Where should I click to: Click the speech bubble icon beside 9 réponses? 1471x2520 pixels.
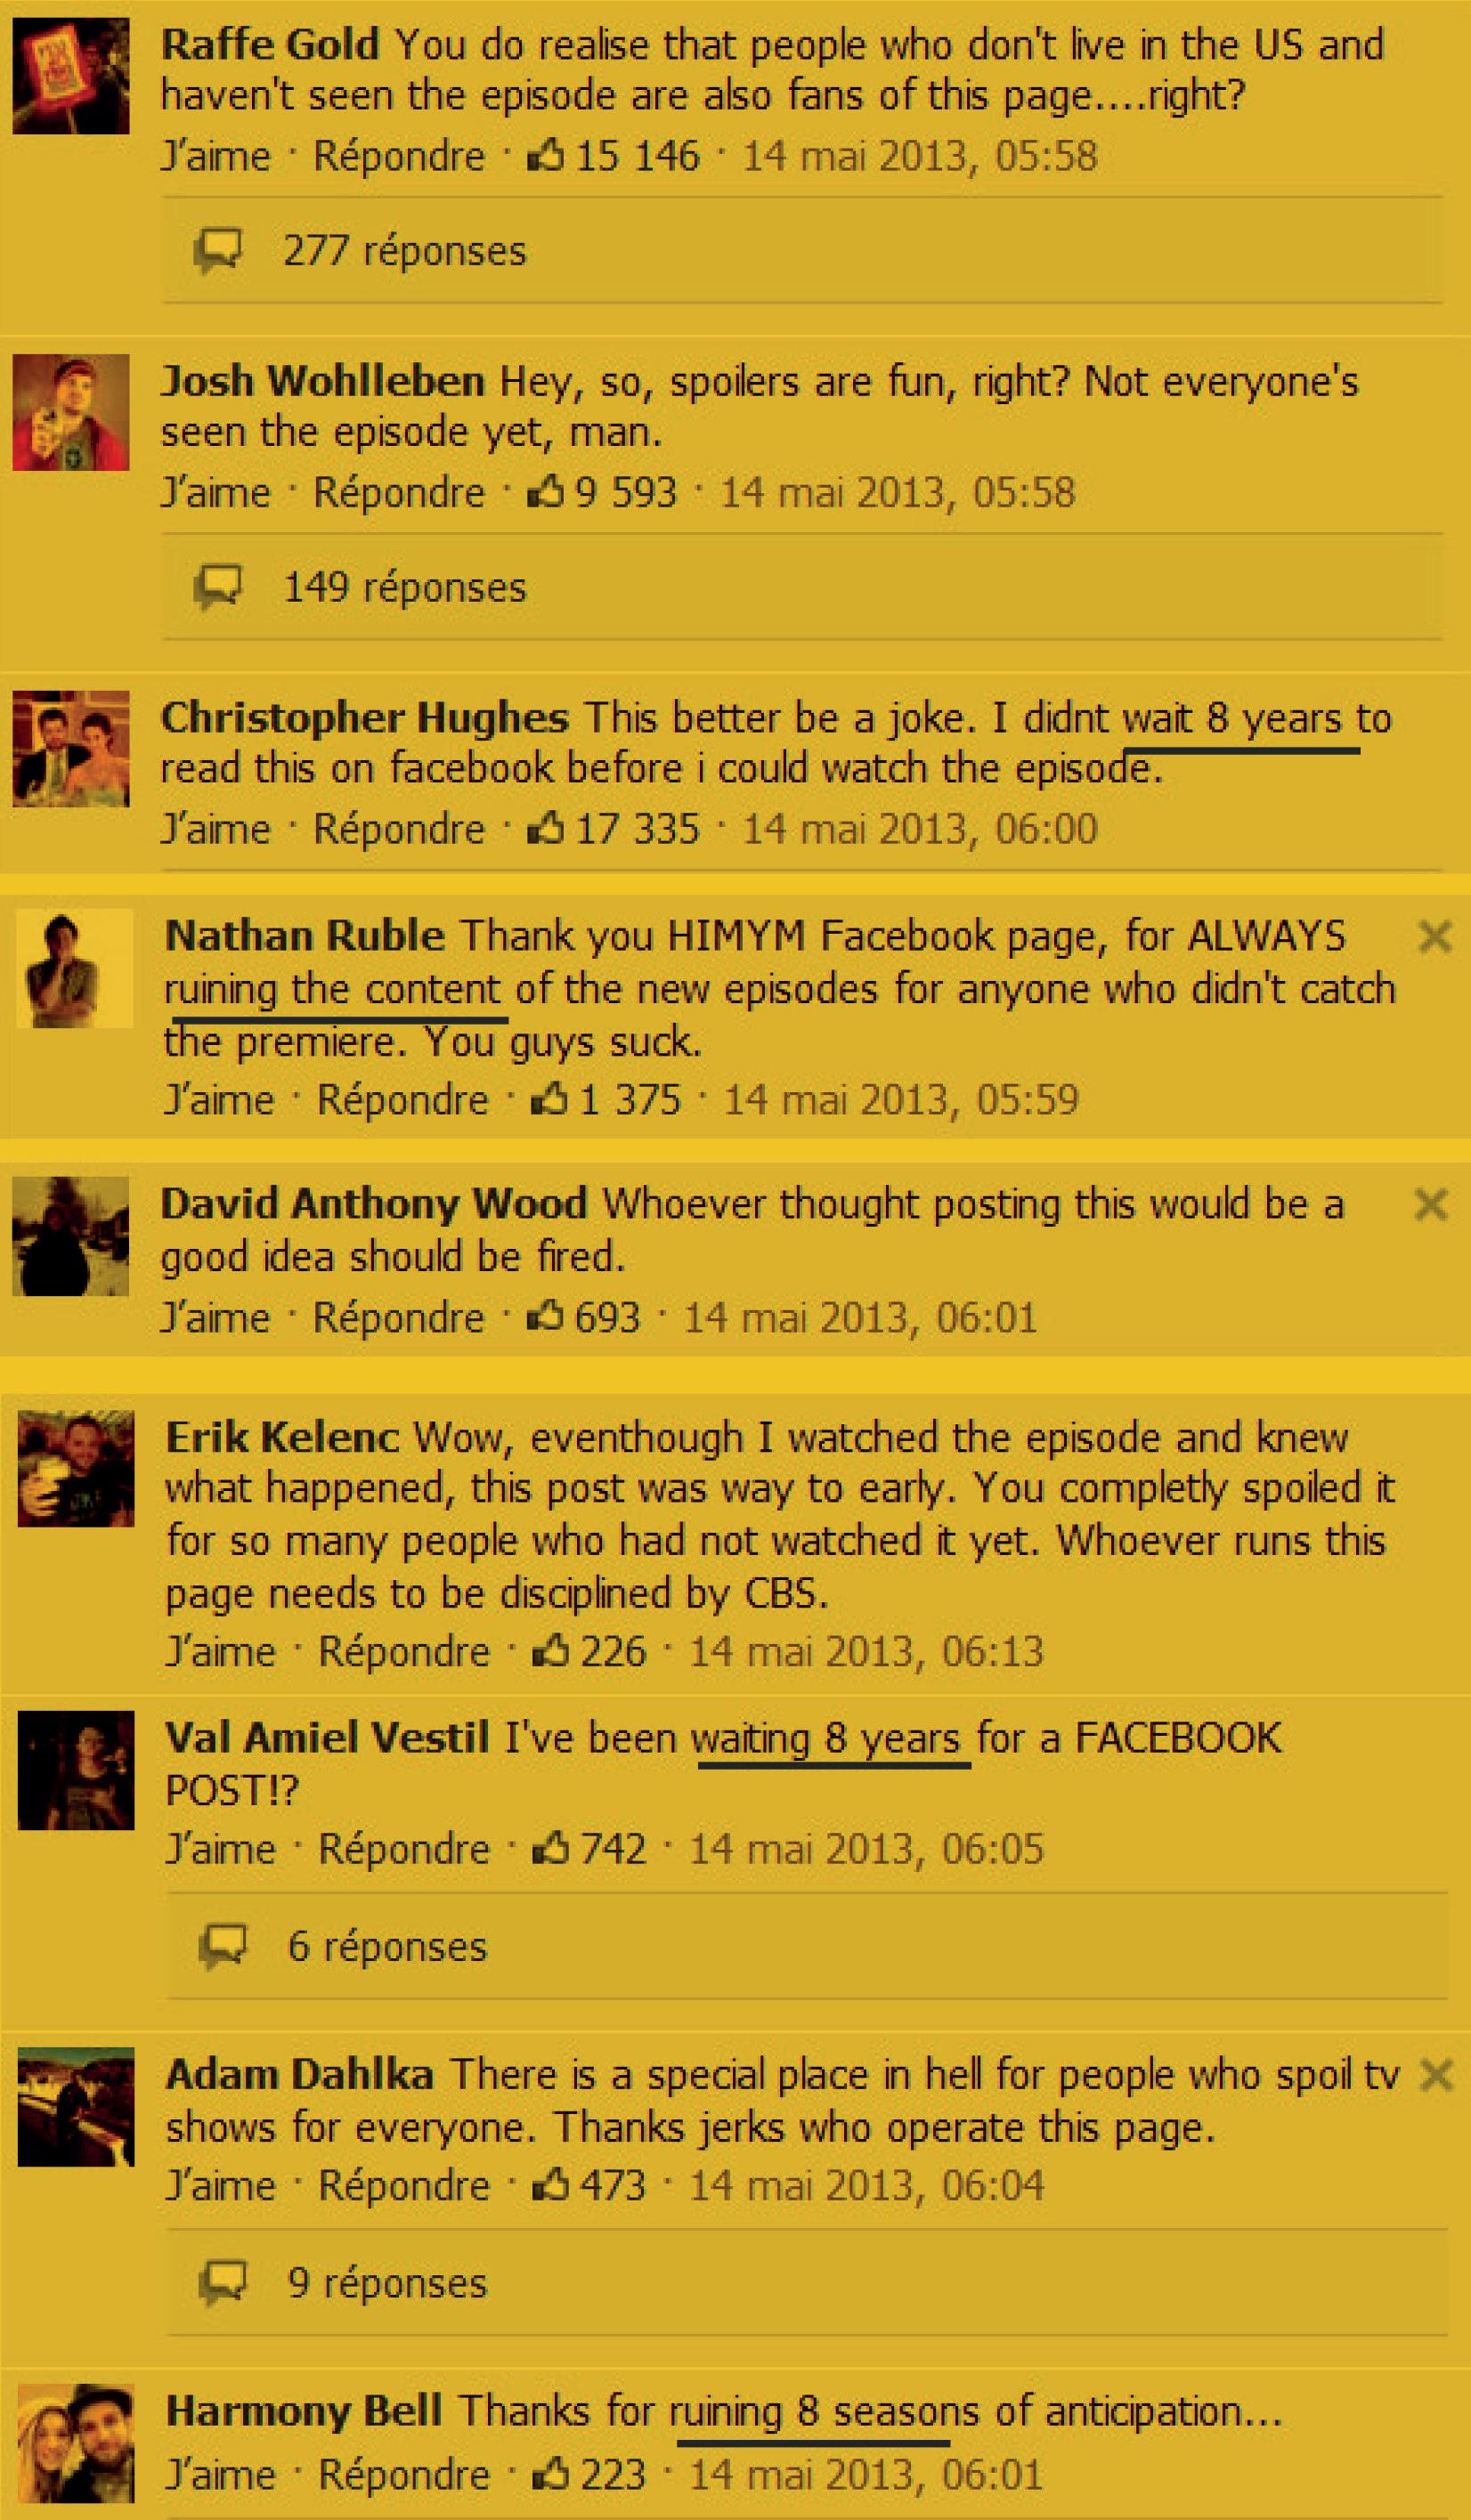[x=222, y=2283]
